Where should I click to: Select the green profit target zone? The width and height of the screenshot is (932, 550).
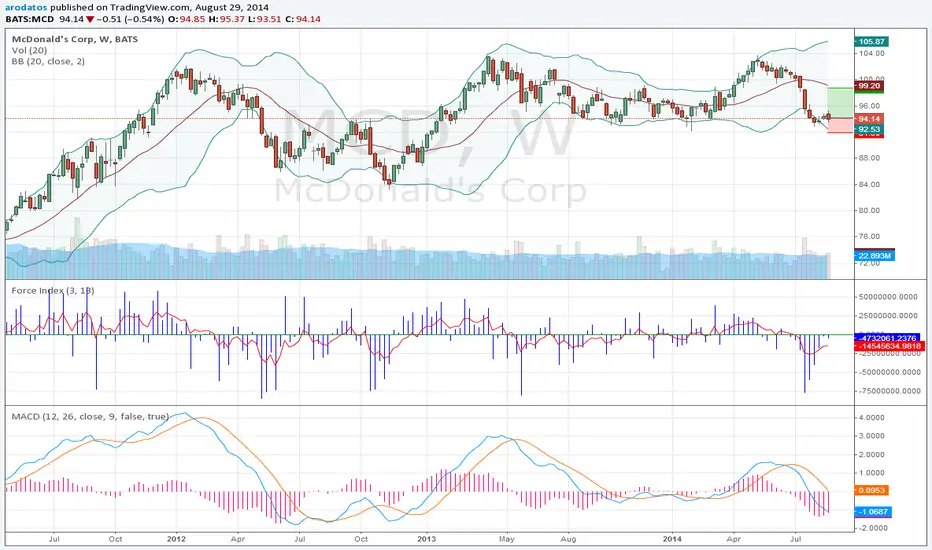pyautogui.click(x=840, y=103)
